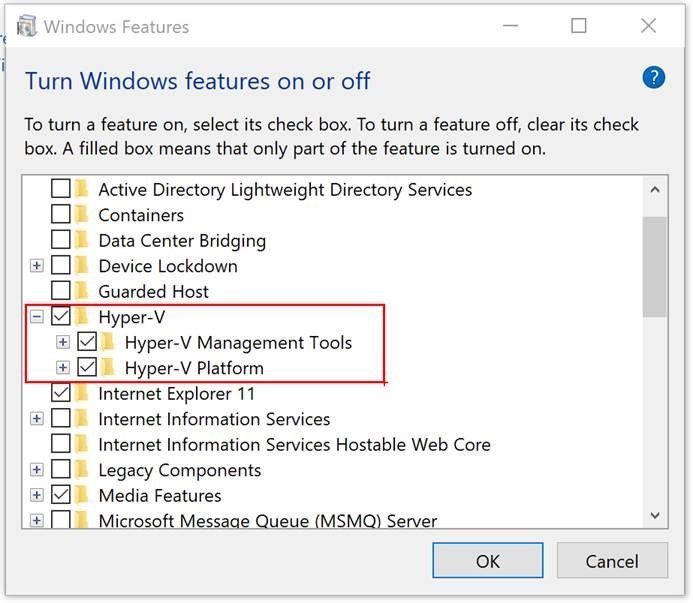Enable the Containers feature checkbox
Image resolution: width=693 pixels, height=603 pixels.
pos(61,215)
